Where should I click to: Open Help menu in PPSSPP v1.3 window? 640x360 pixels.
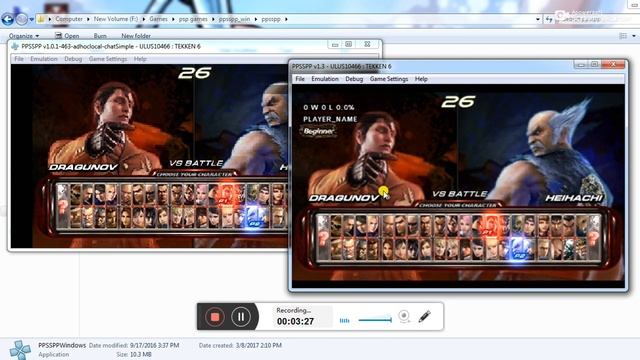(x=421, y=79)
